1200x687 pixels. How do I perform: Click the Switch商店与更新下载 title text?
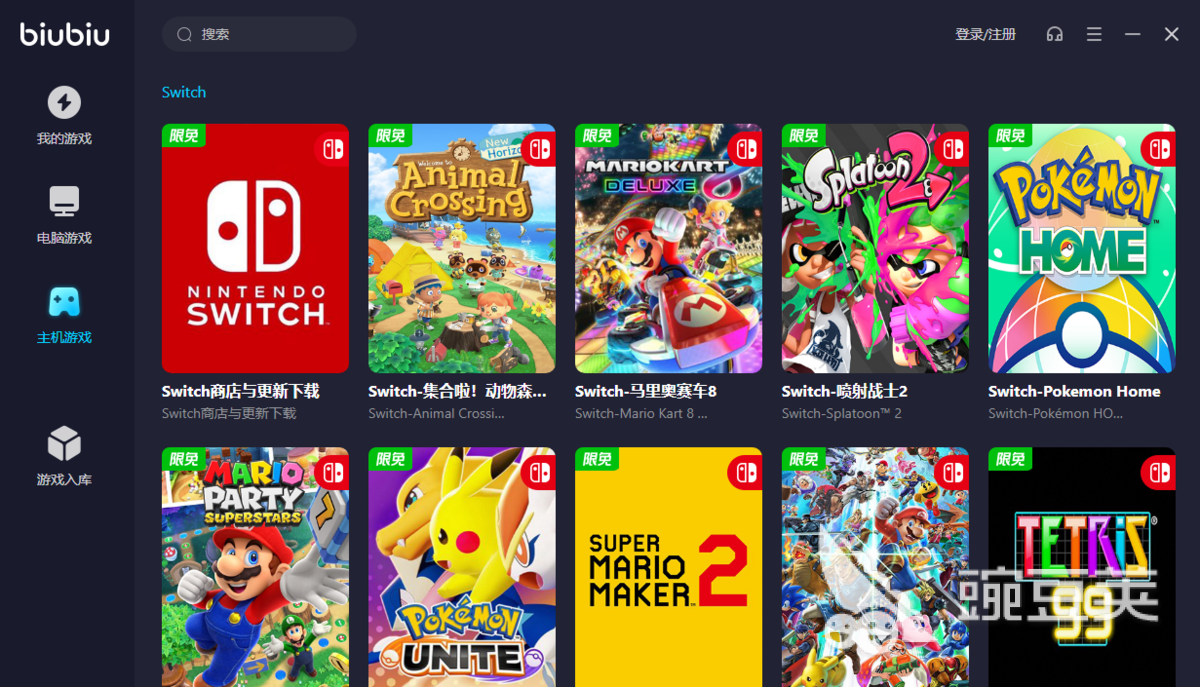(241, 391)
